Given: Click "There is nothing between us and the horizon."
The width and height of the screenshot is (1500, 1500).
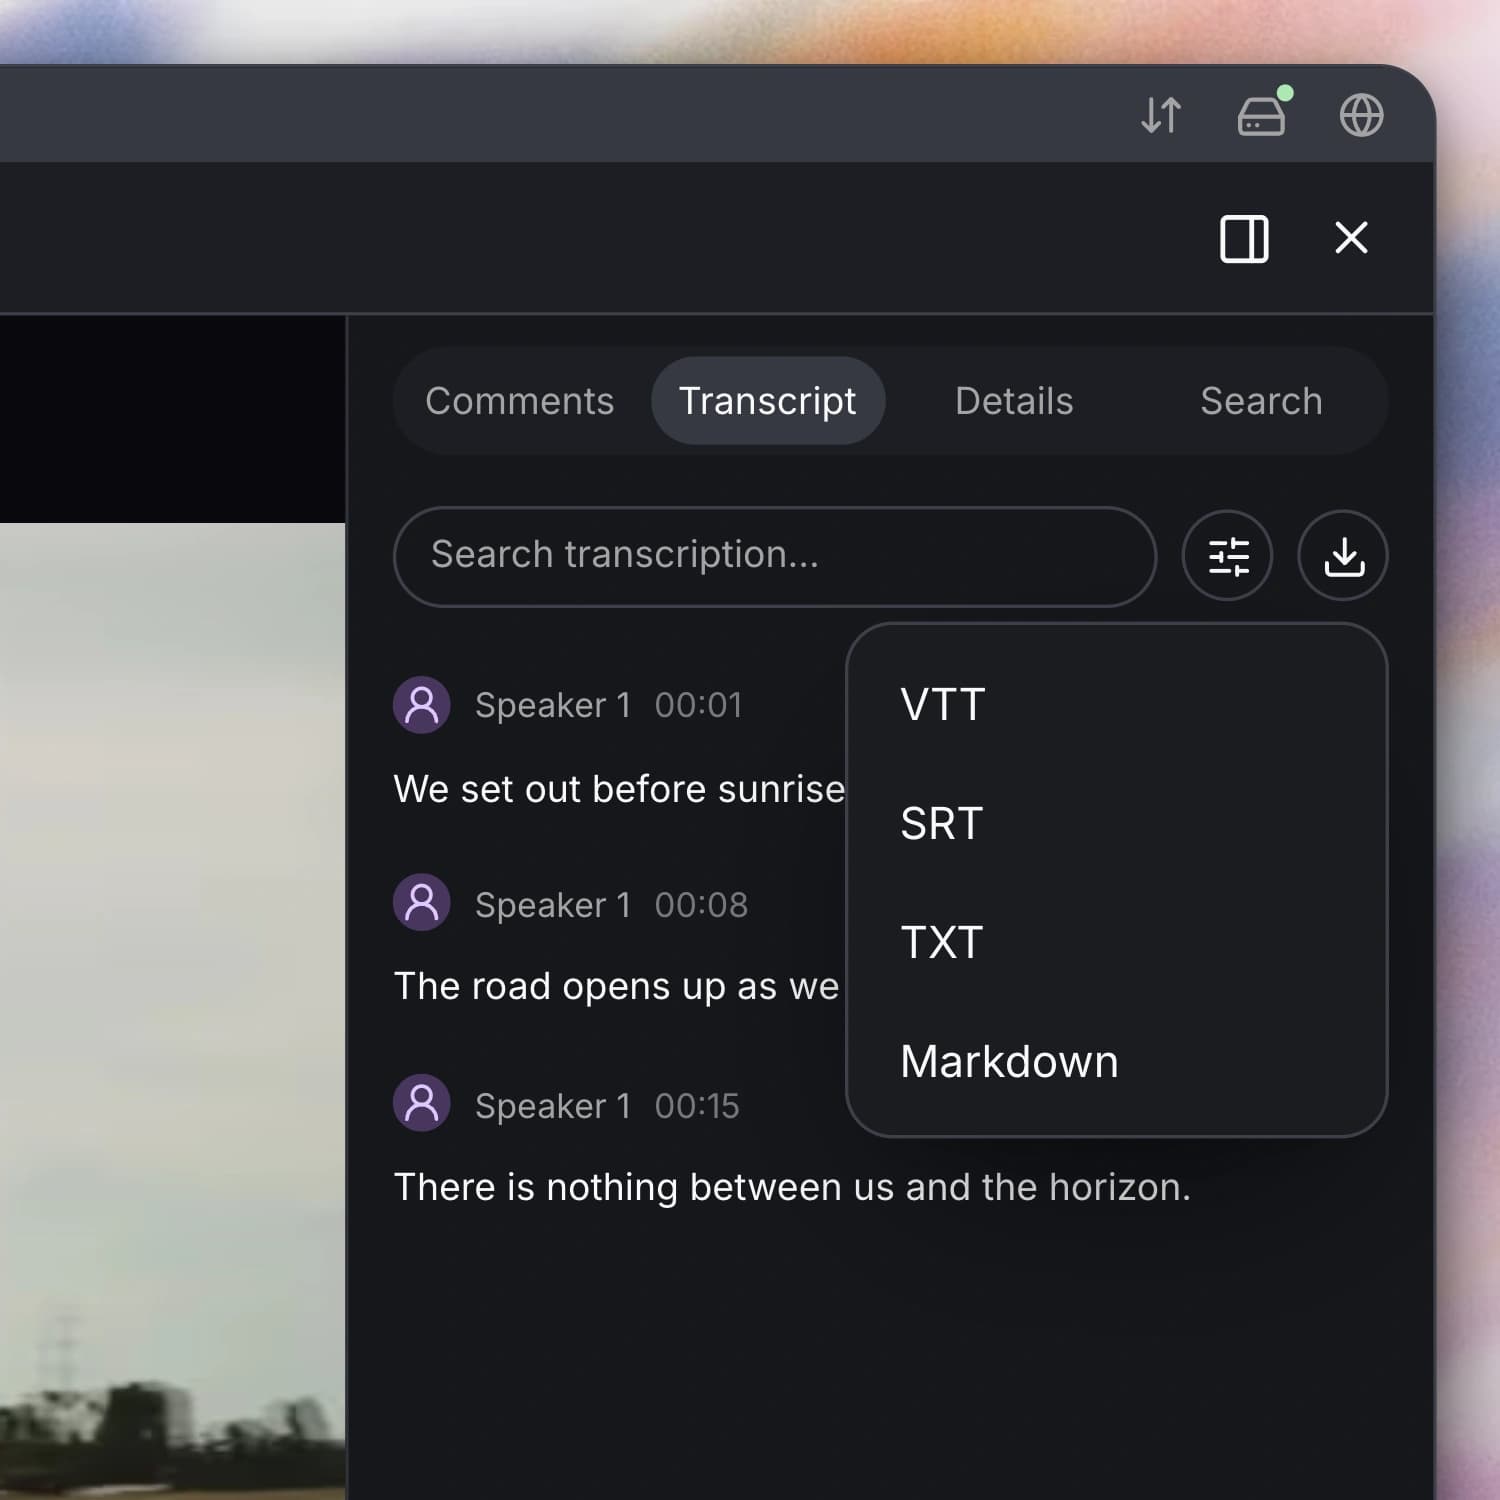Looking at the screenshot, I should point(792,1187).
